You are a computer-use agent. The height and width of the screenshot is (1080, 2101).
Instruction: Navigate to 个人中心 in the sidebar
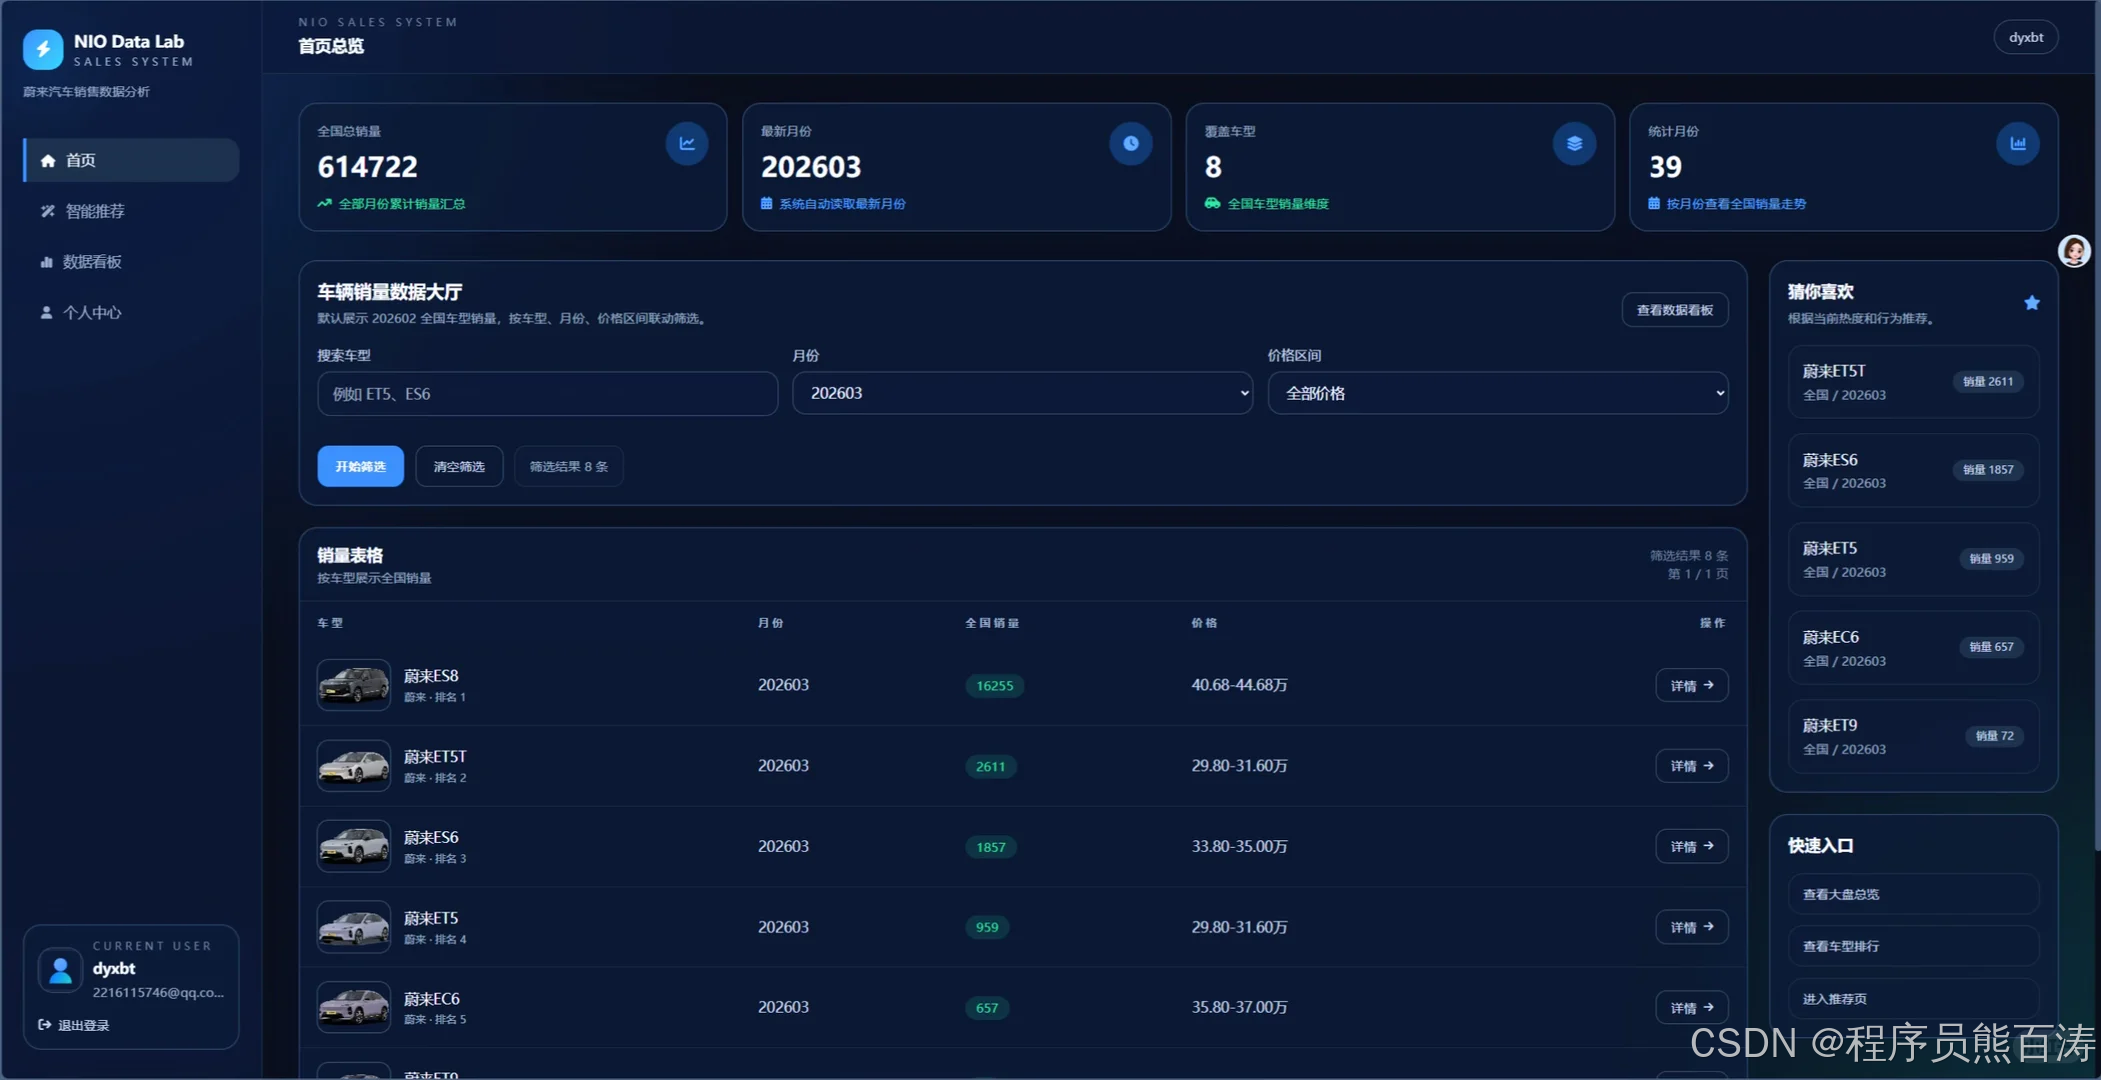[131, 312]
